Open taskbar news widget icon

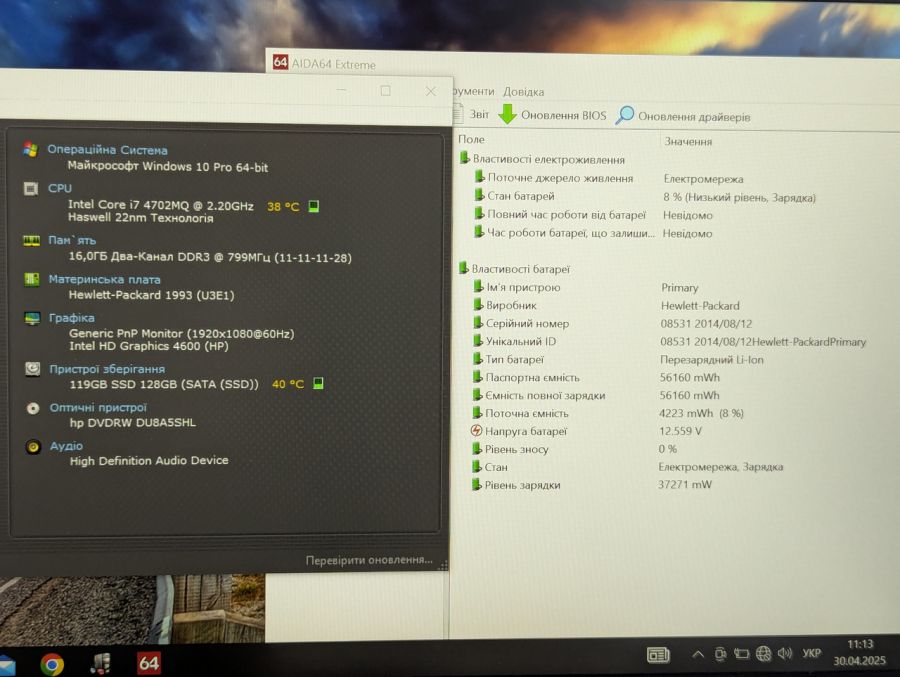(x=658, y=655)
